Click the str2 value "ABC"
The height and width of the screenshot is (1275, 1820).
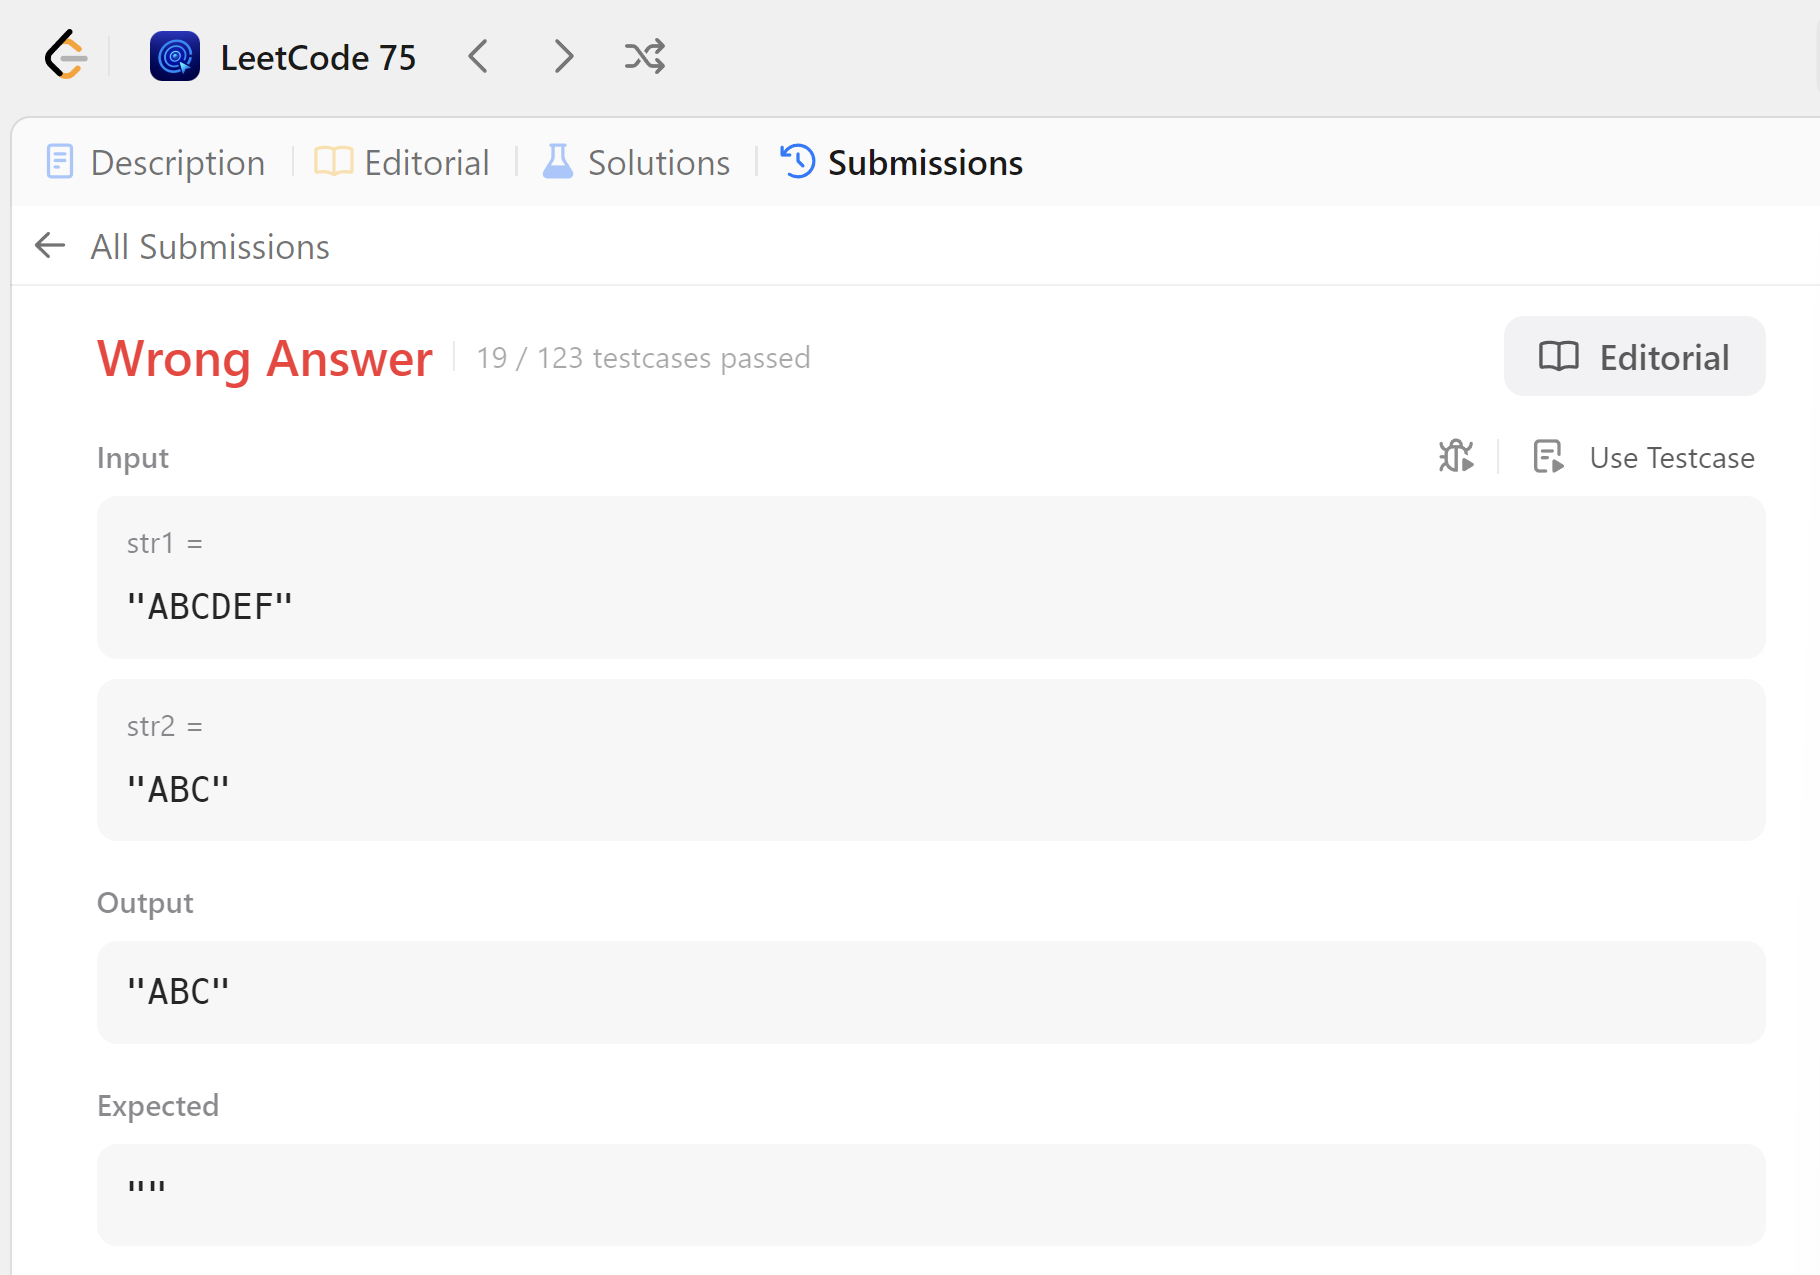pos(179,789)
